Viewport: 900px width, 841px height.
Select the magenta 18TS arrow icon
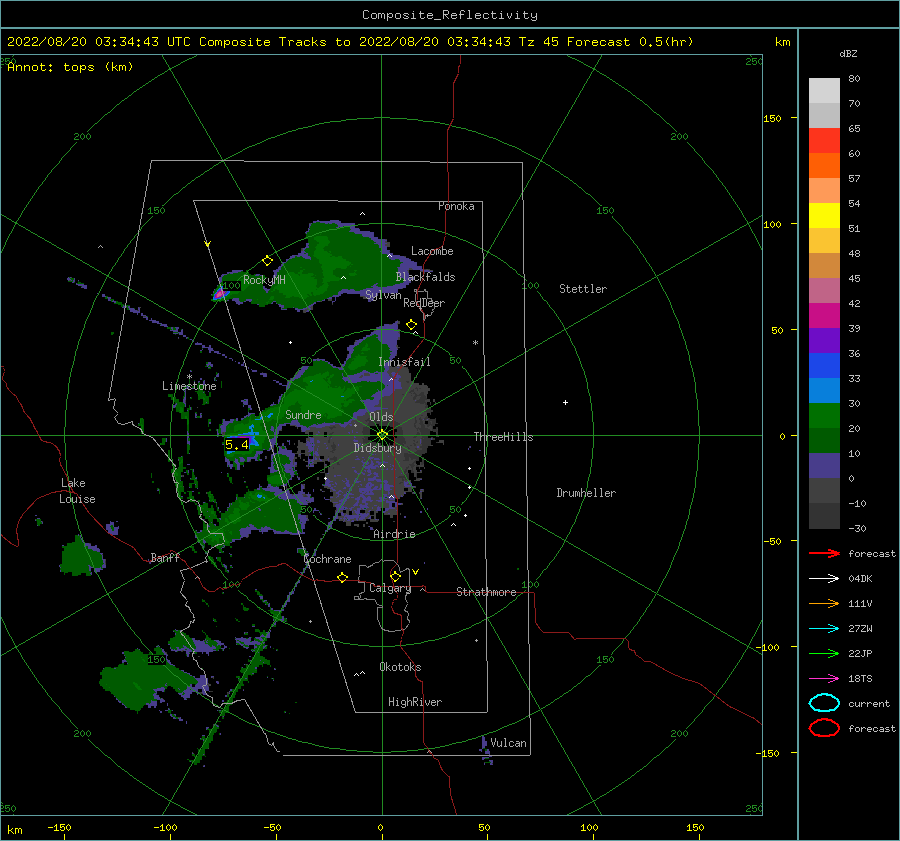[x=824, y=679]
